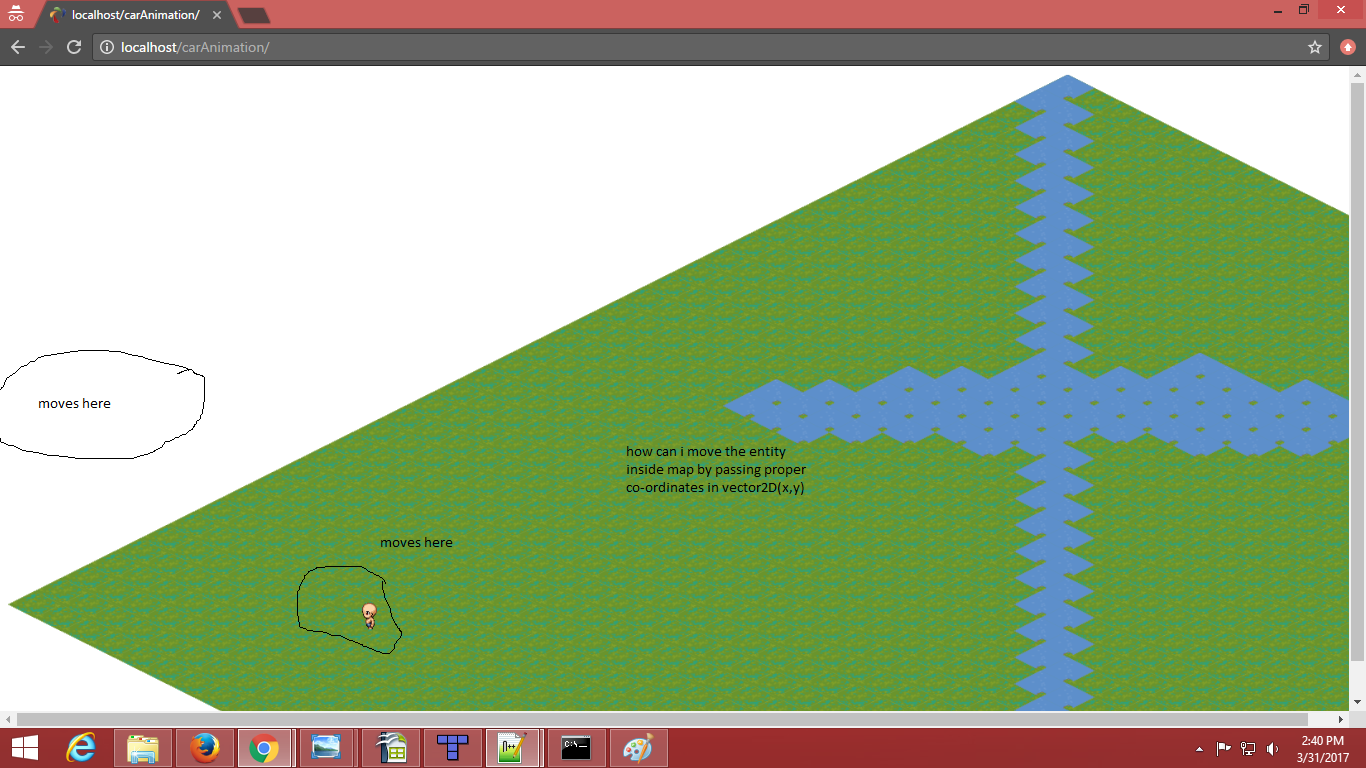Click the browser Back arrow
This screenshot has height=768, width=1366.
pyautogui.click(x=17, y=47)
